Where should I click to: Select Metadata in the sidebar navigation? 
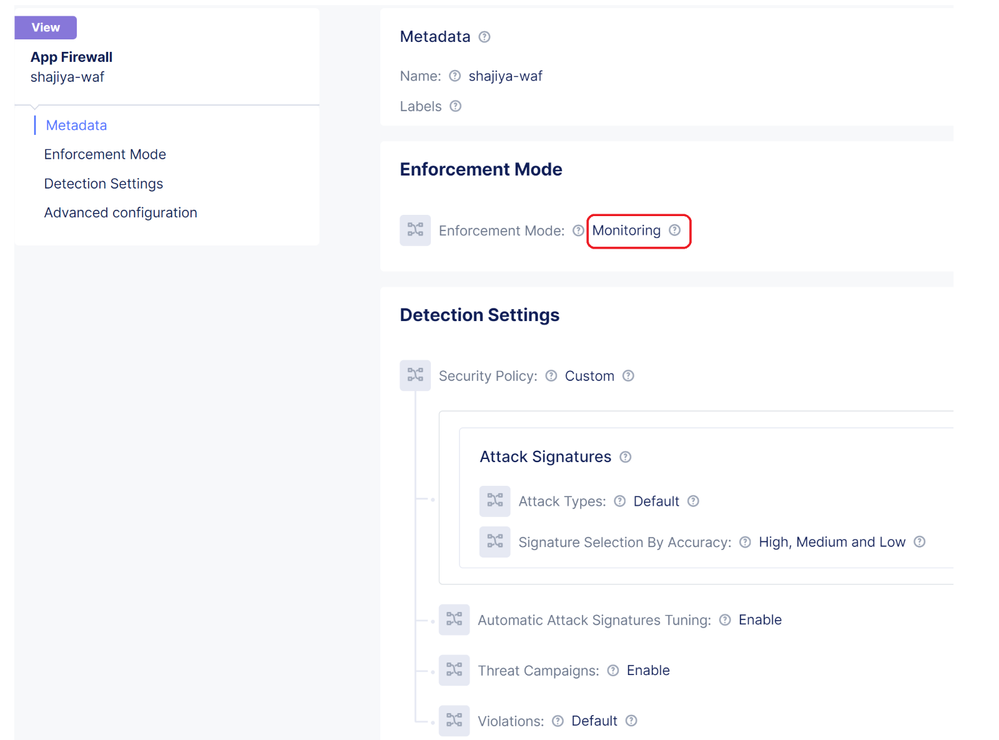click(76, 126)
